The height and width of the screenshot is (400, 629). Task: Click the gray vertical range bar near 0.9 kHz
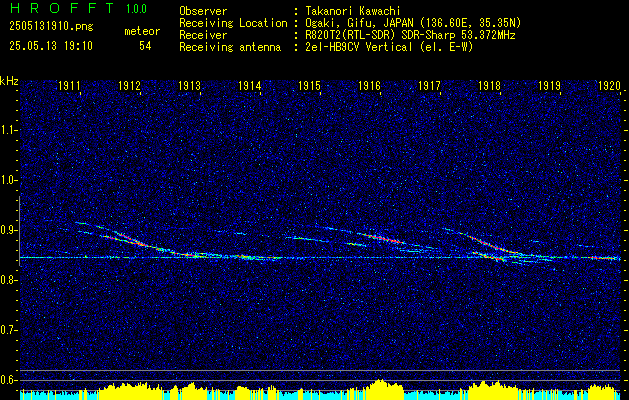tap(19, 231)
